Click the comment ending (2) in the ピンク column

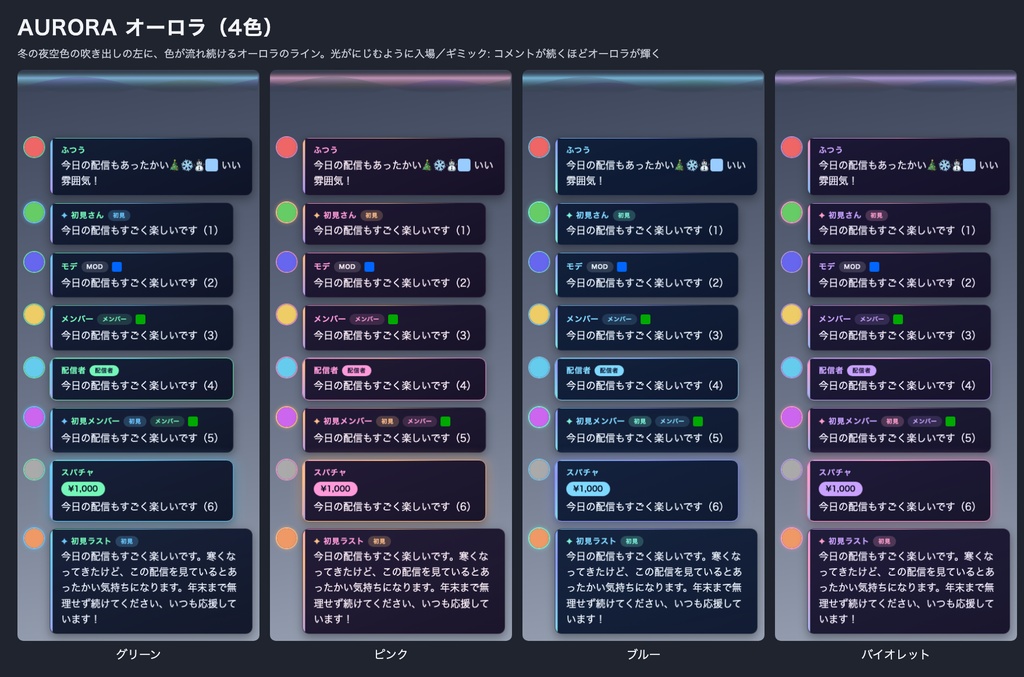click(392, 283)
